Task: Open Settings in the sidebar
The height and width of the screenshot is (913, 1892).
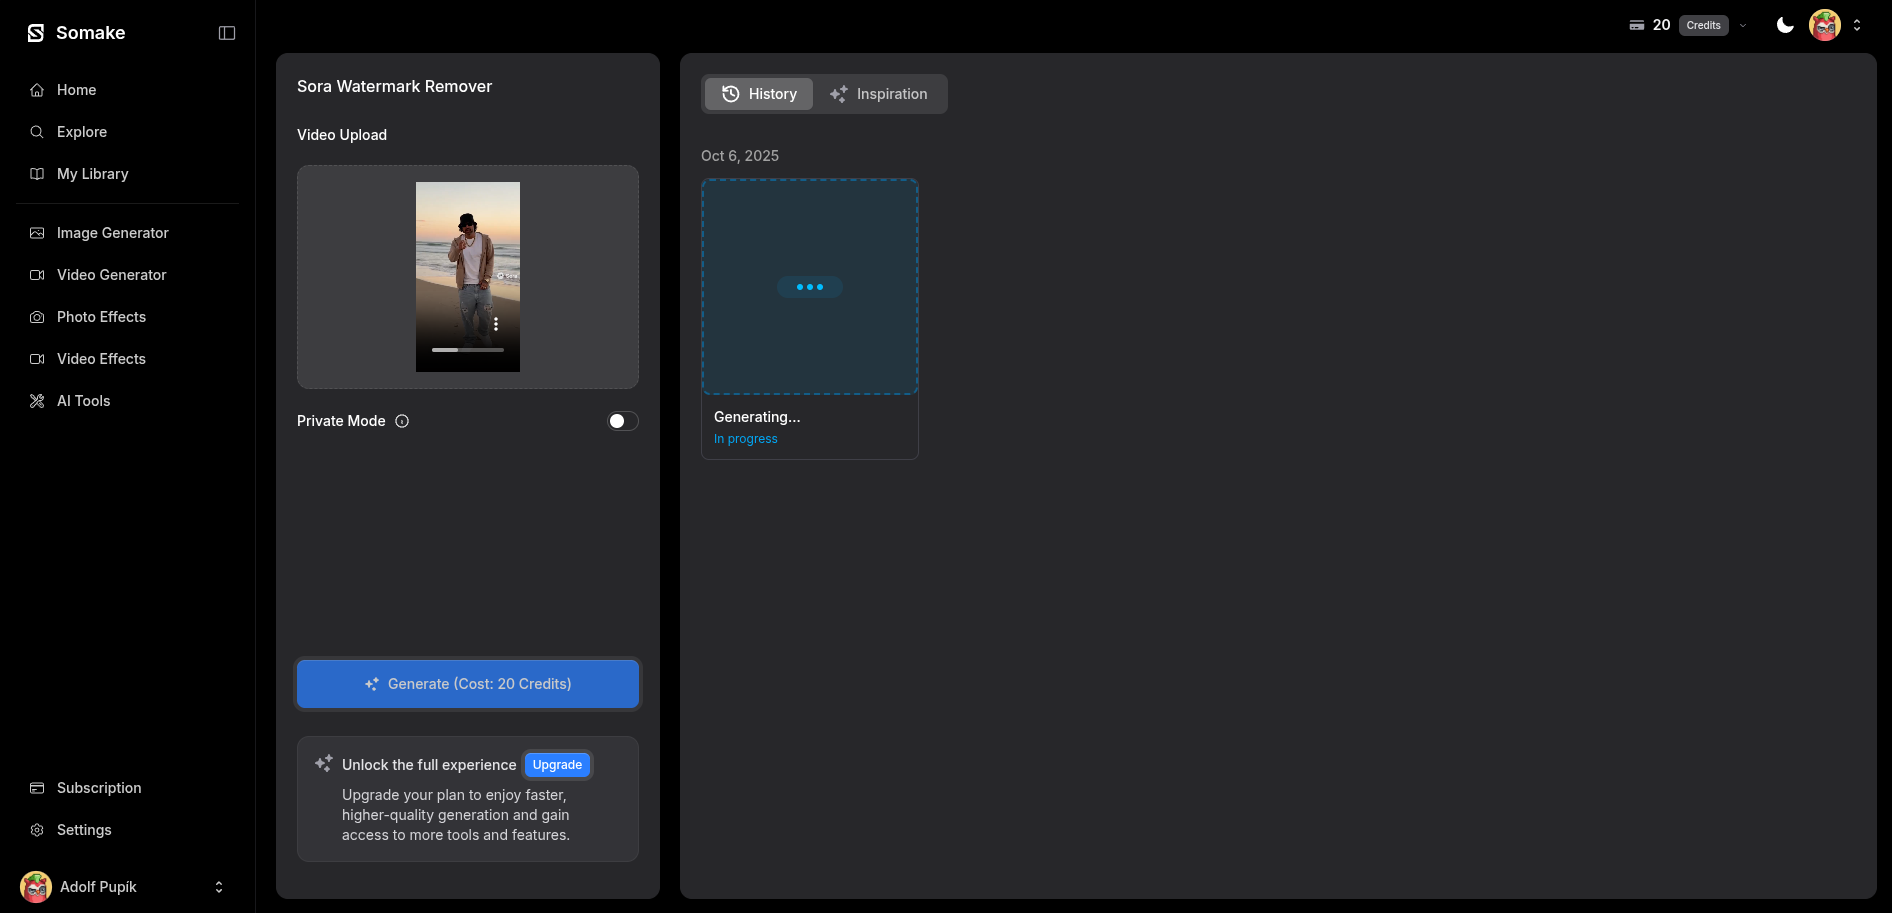Action: [84, 830]
